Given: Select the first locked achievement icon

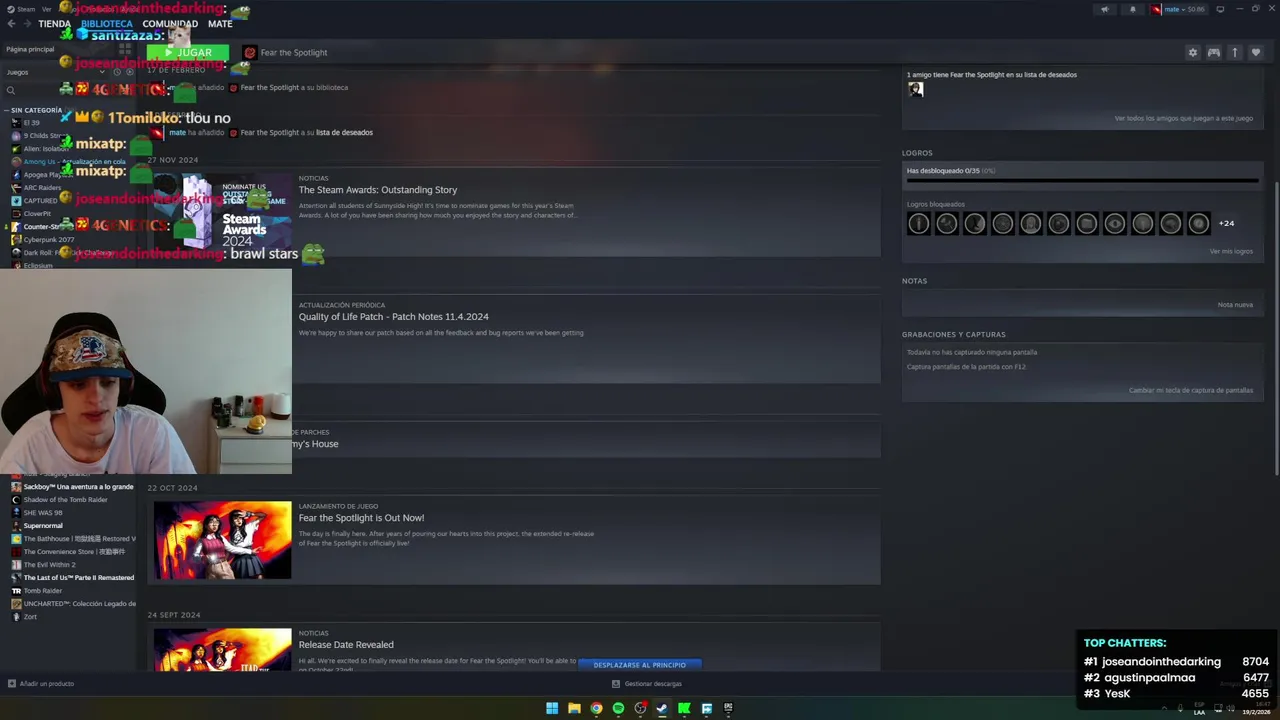Looking at the screenshot, I should click(918, 223).
